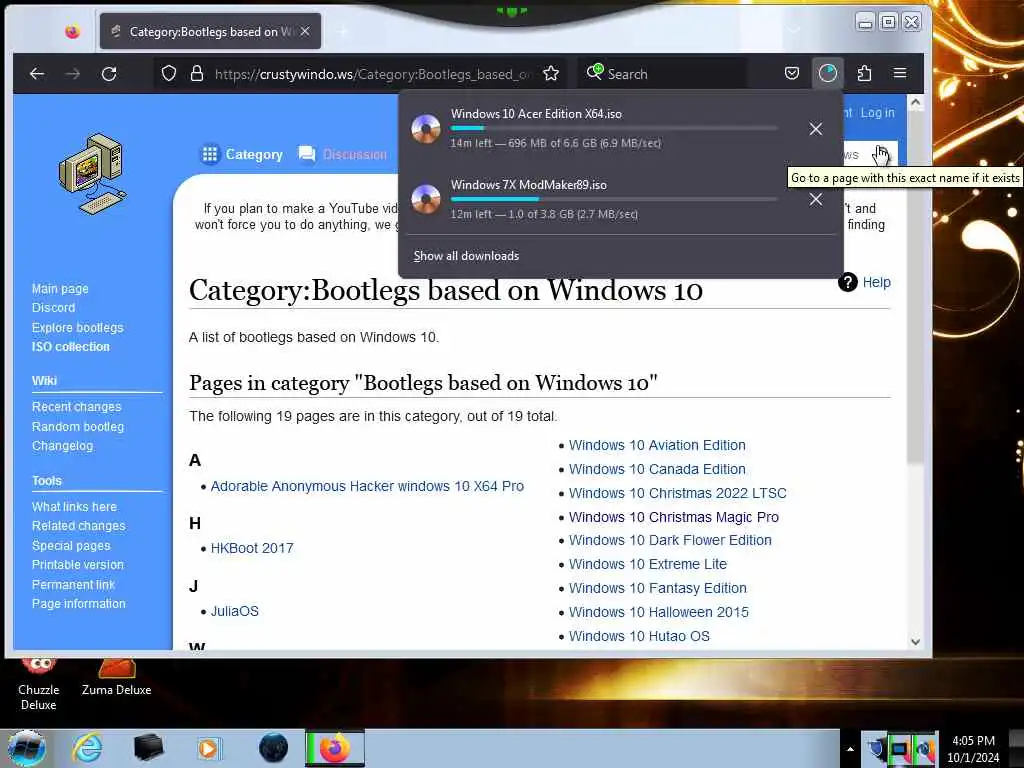Open ISO collection in the sidebar
The image size is (1024, 768).
coord(71,347)
